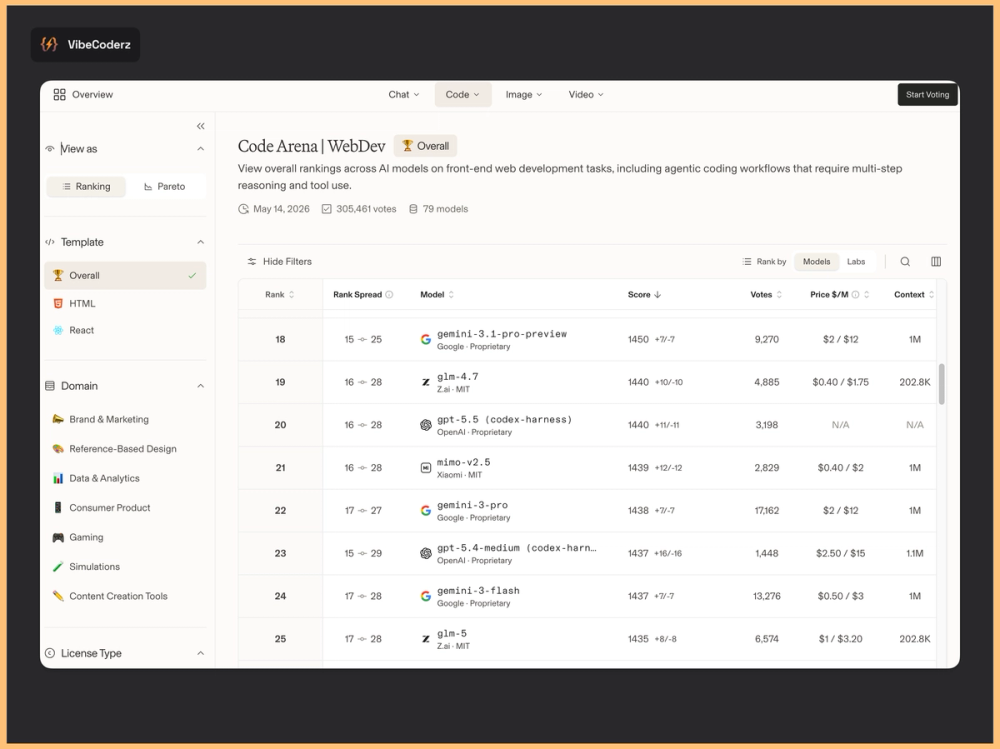Collapse the Template section

tap(200, 242)
